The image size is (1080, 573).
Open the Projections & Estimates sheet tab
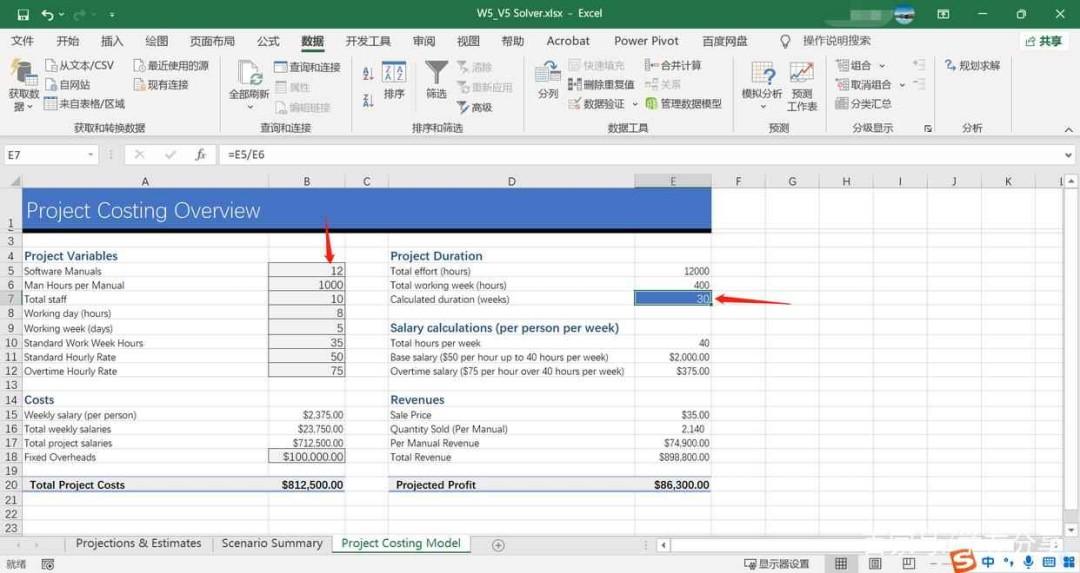138,543
